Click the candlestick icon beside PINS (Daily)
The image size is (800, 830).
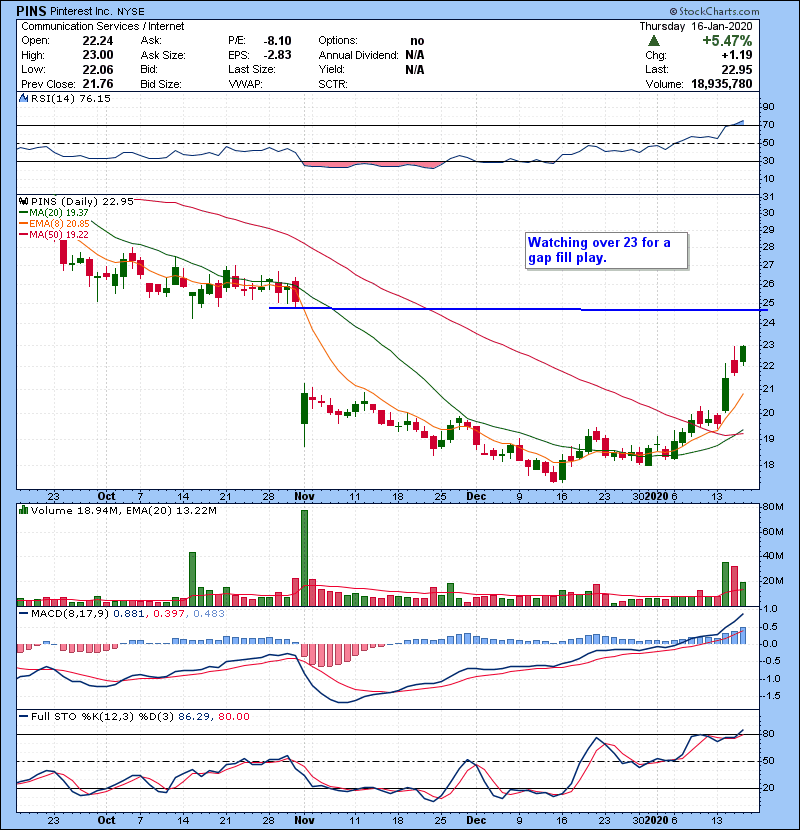23,201
